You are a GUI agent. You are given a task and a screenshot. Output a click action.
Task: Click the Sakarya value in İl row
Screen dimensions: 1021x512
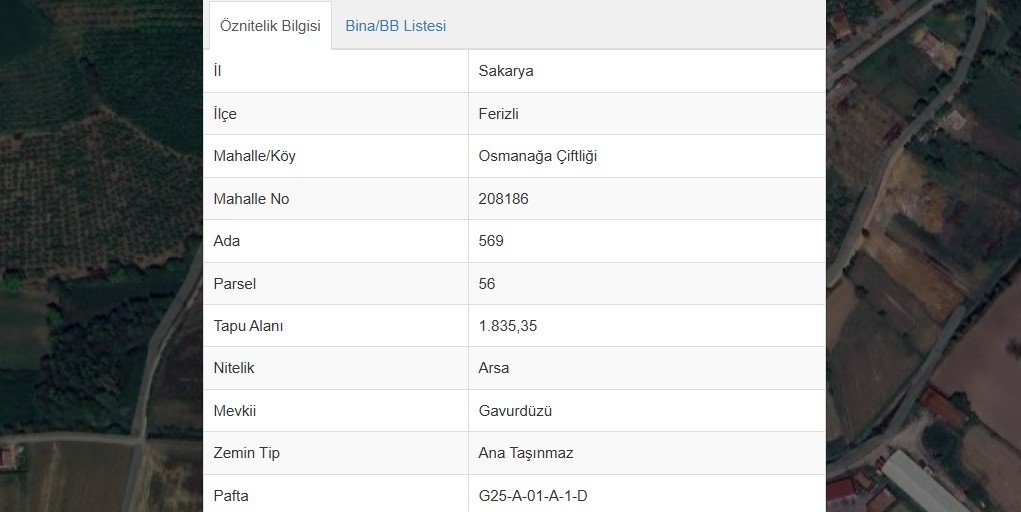pos(506,71)
